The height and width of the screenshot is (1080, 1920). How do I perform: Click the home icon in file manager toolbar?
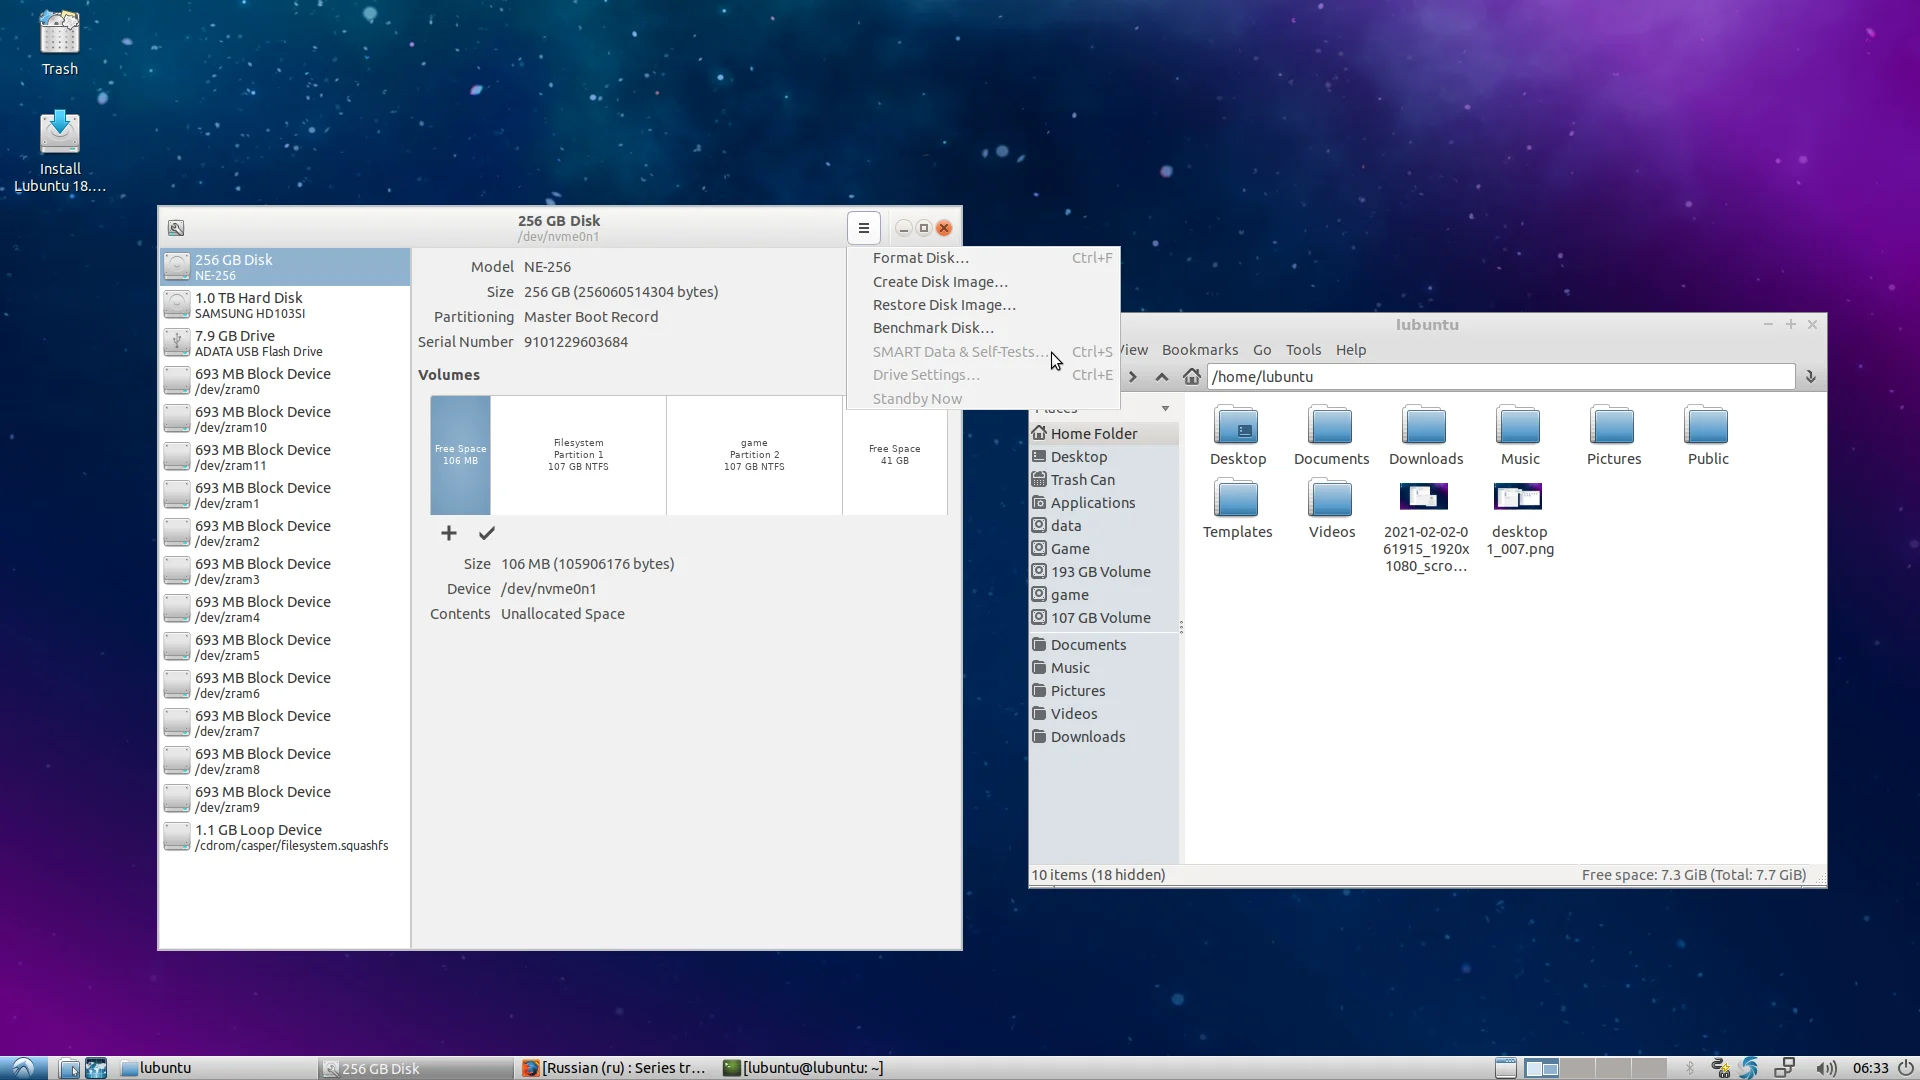[x=1191, y=377]
